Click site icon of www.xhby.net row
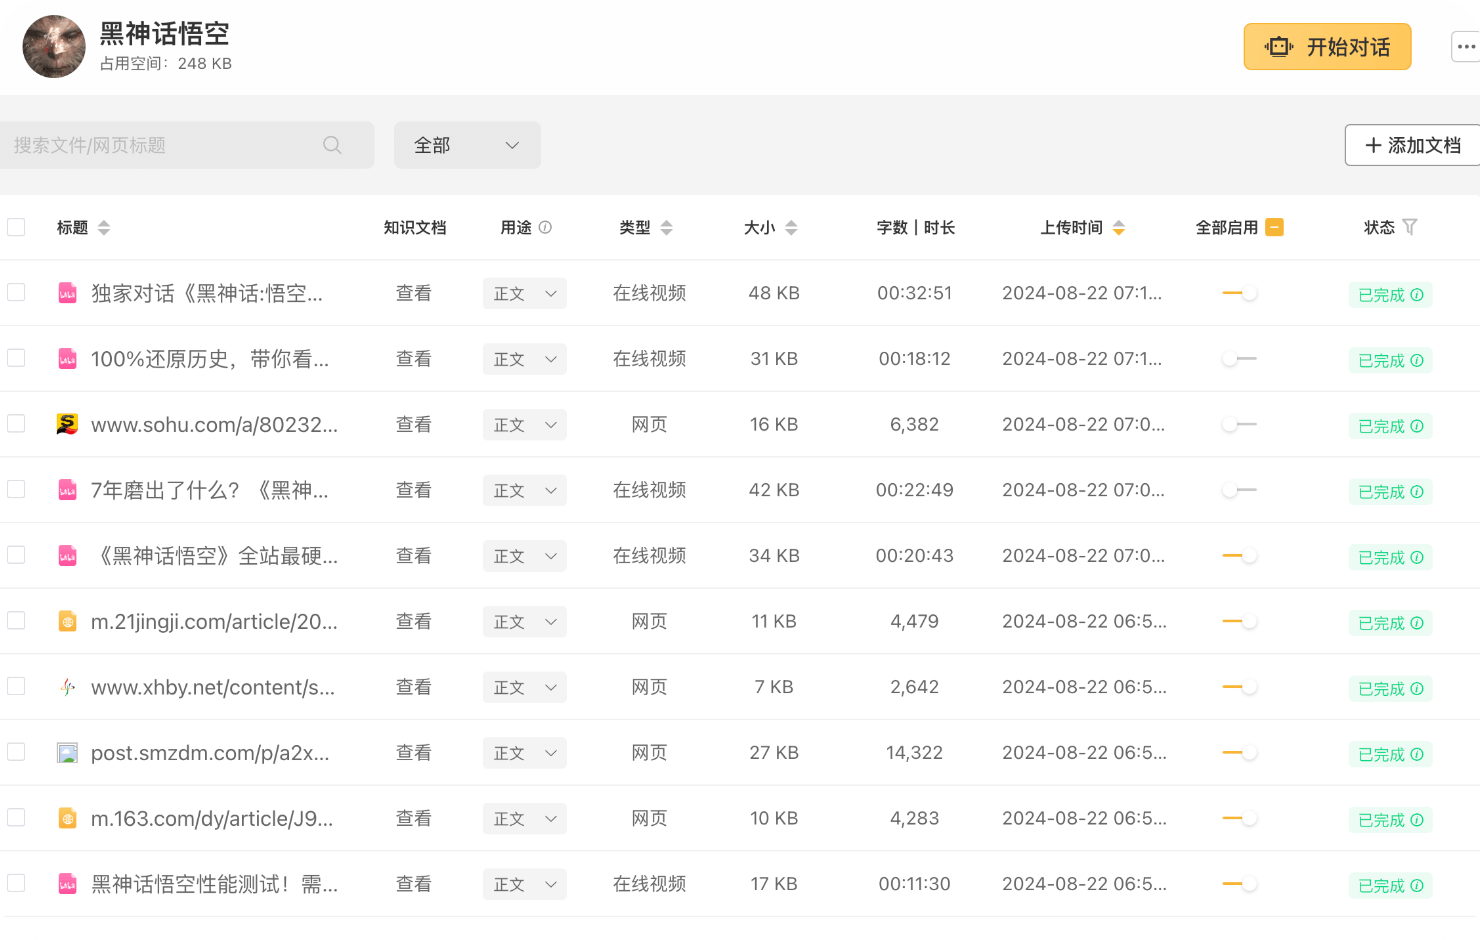Viewport: 1480px width, 940px height. (x=67, y=687)
